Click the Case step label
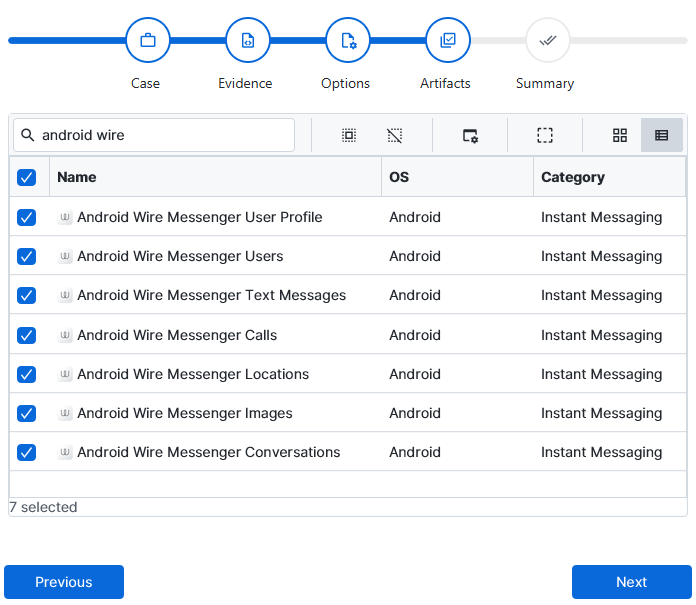Image resolution: width=696 pixels, height=605 pixels. (x=146, y=83)
